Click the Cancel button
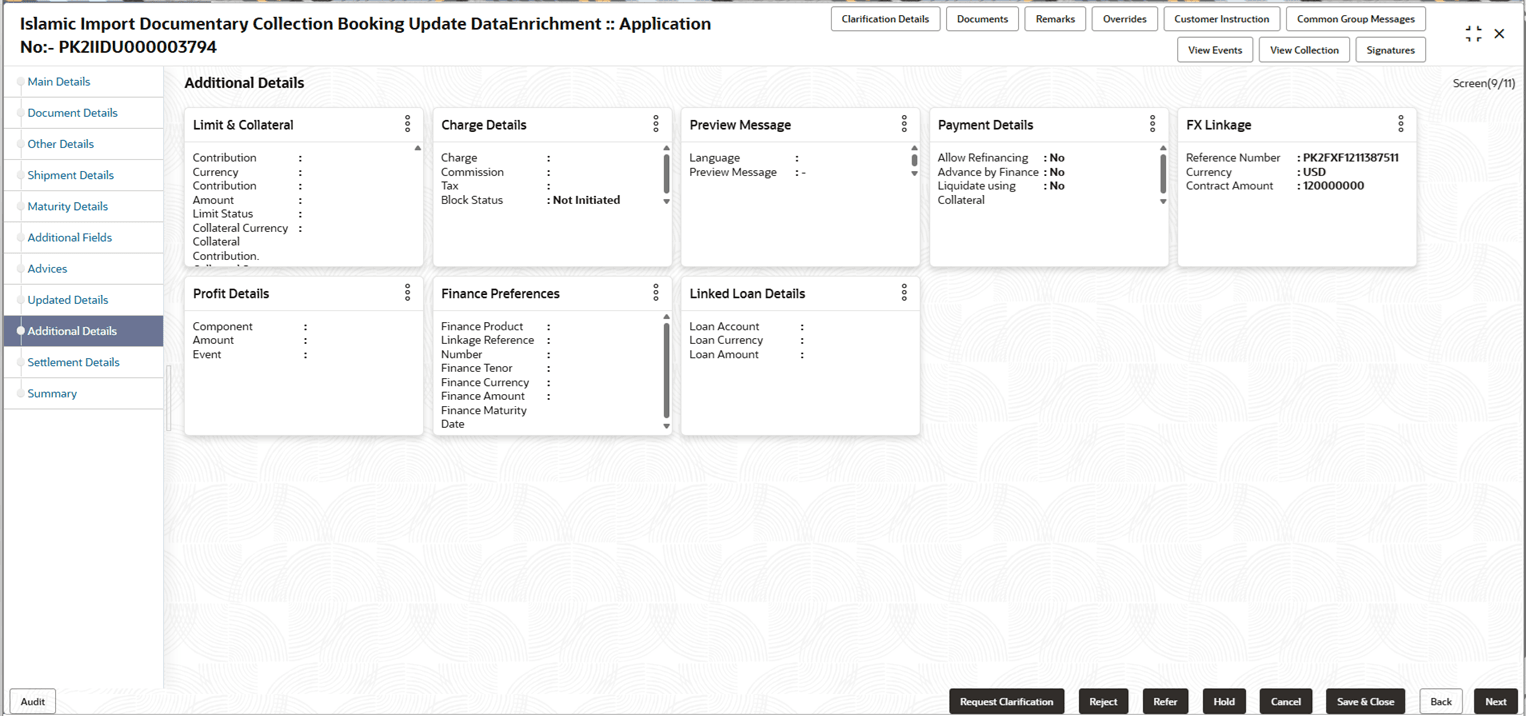 pos(1285,702)
